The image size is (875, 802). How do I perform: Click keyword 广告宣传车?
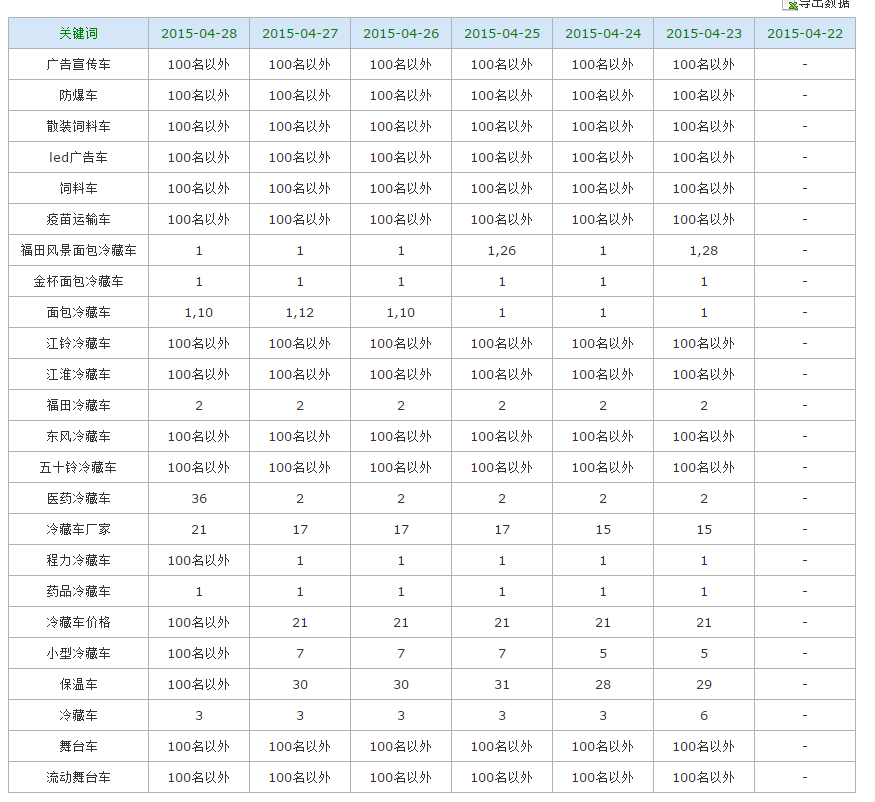(79, 65)
